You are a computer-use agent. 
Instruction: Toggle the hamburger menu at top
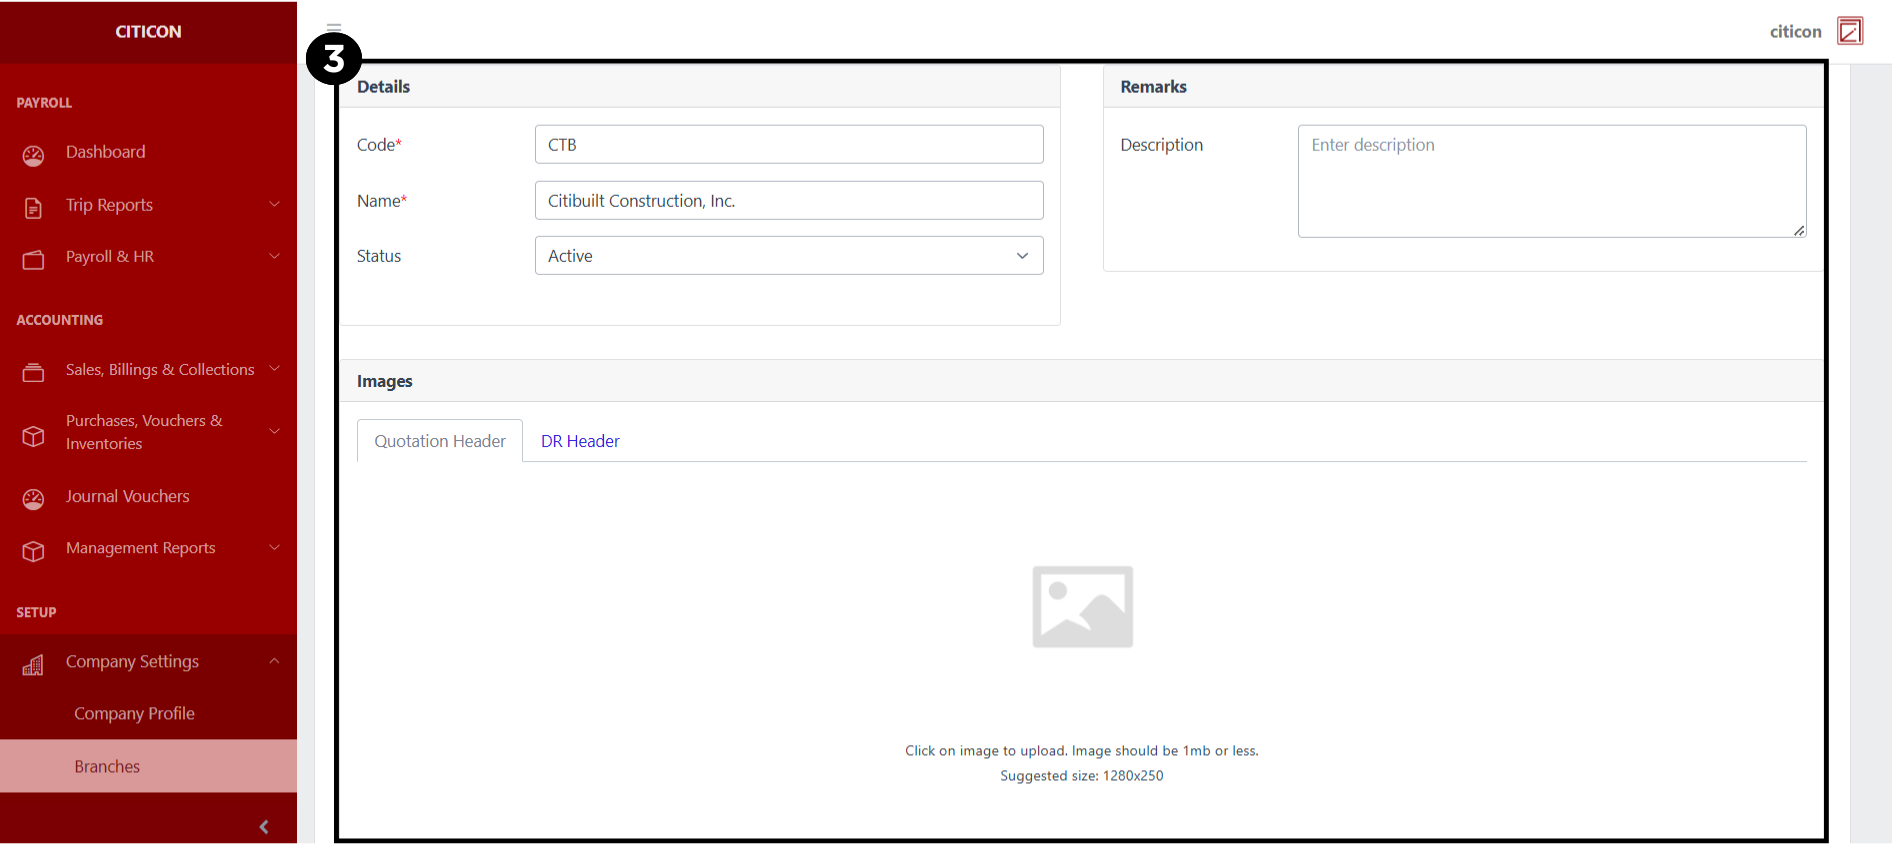[x=334, y=27]
